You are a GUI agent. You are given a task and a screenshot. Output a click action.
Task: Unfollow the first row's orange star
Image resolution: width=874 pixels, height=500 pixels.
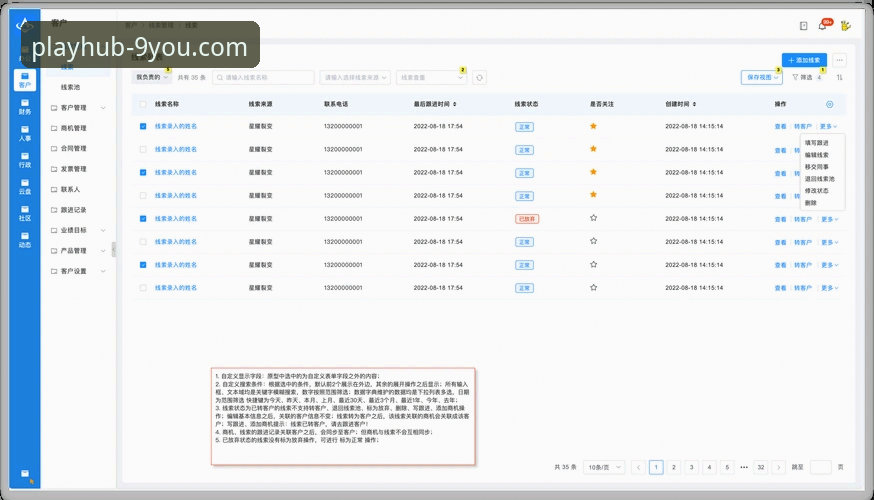pyautogui.click(x=593, y=126)
